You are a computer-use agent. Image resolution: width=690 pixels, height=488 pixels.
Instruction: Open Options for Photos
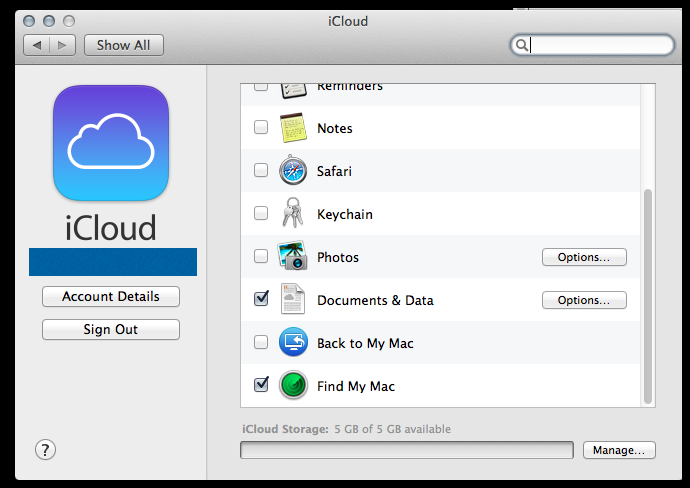584,257
